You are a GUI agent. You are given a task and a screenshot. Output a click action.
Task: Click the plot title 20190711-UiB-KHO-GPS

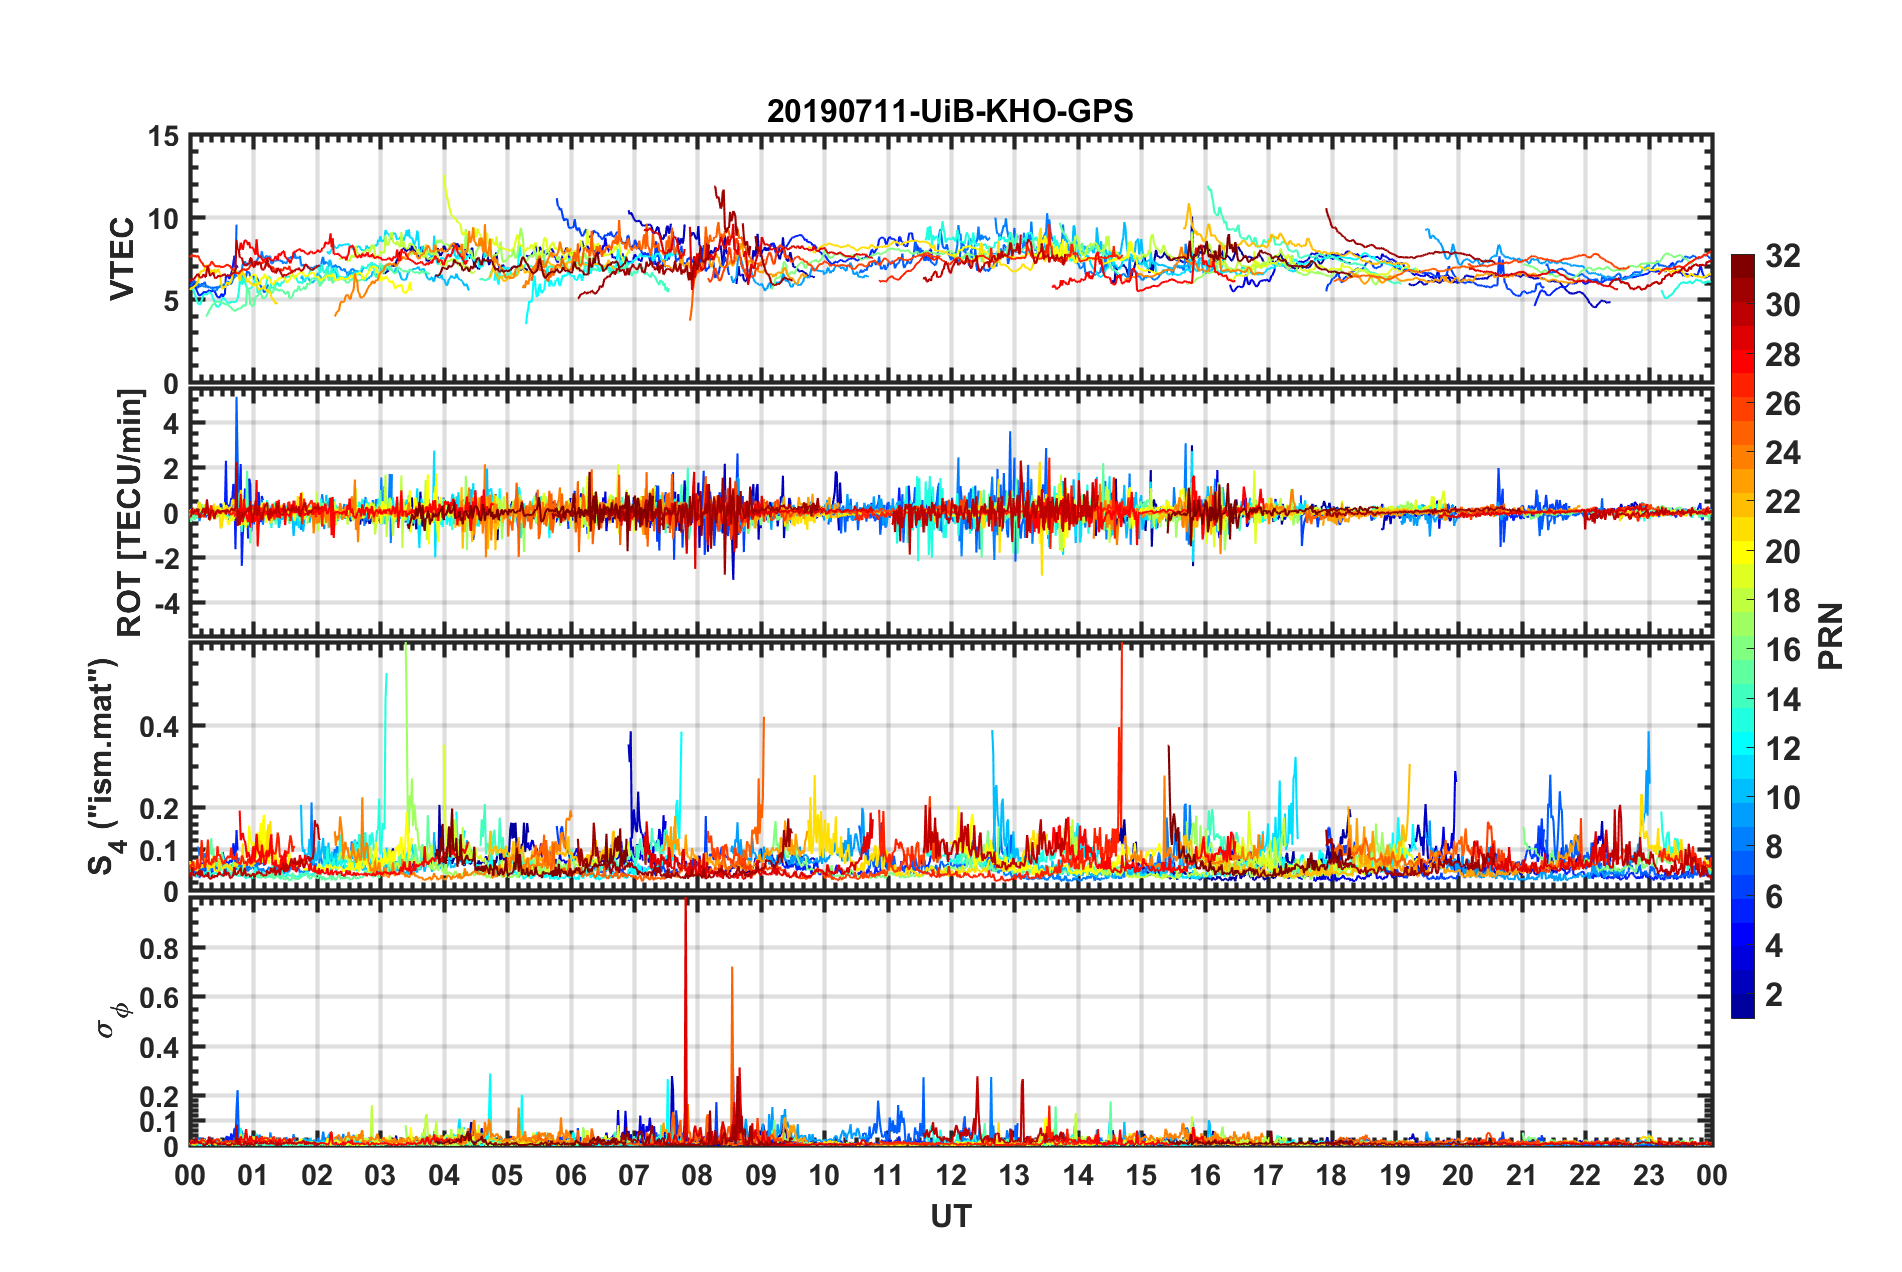(x=950, y=111)
